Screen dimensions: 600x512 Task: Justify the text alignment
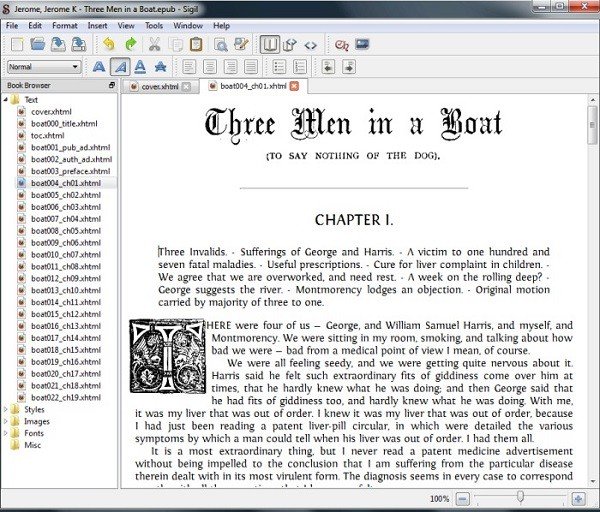pos(251,67)
